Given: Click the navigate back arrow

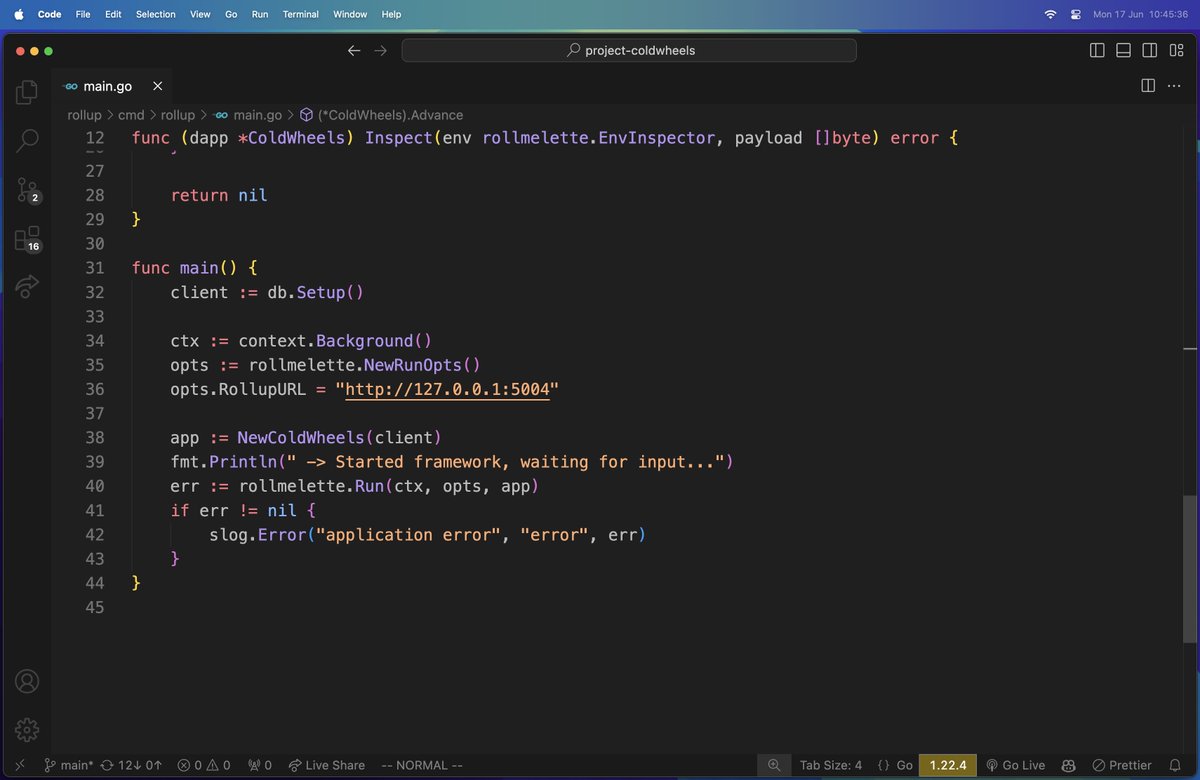Looking at the screenshot, I should (x=354, y=50).
